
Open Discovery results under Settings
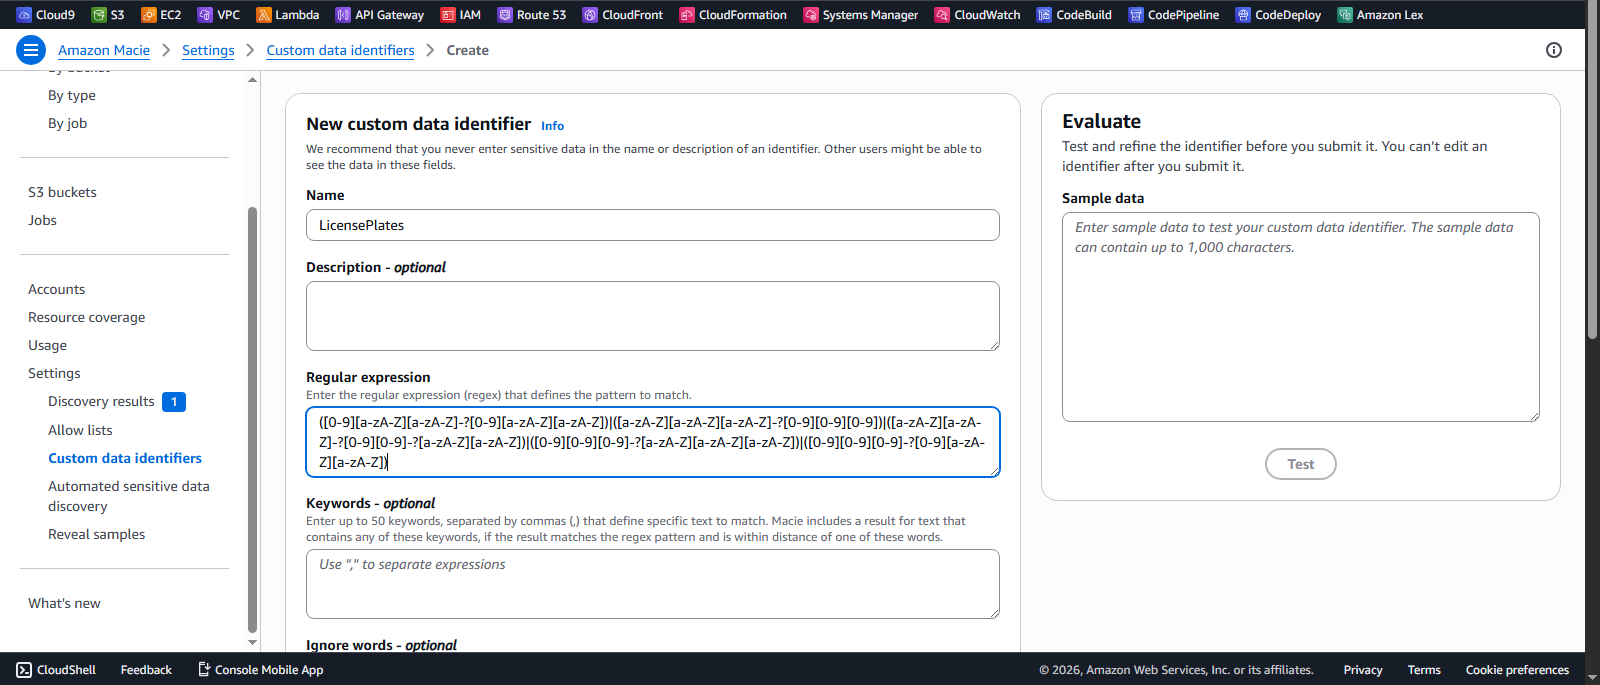(x=101, y=401)
